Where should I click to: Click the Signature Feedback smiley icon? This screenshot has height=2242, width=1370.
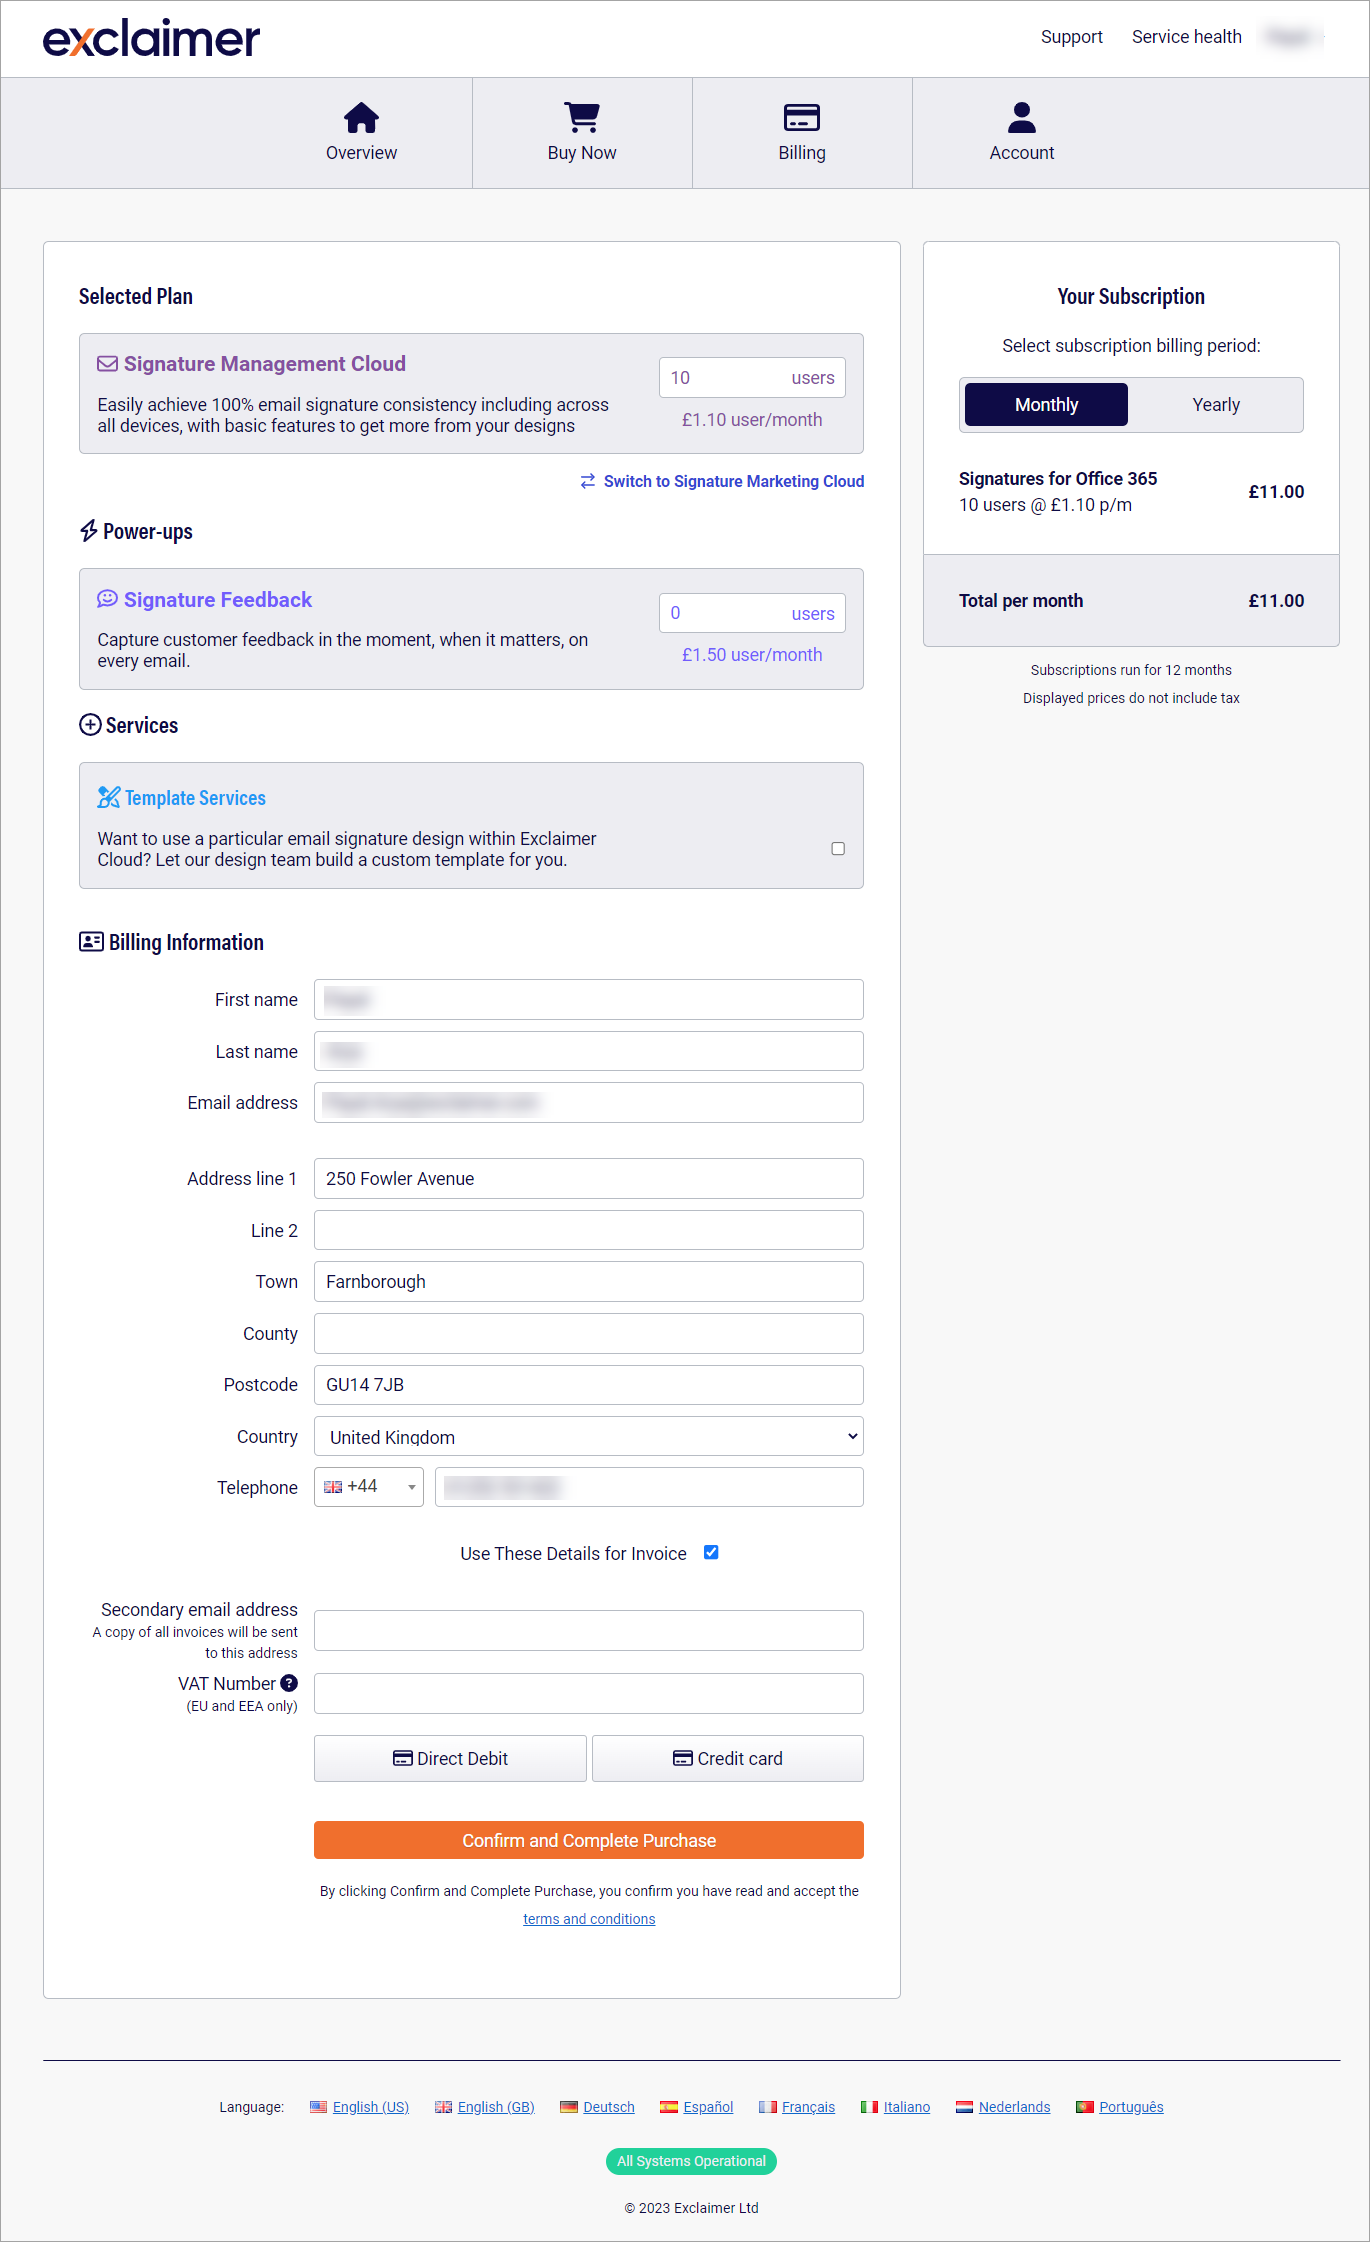coord(107,599)
